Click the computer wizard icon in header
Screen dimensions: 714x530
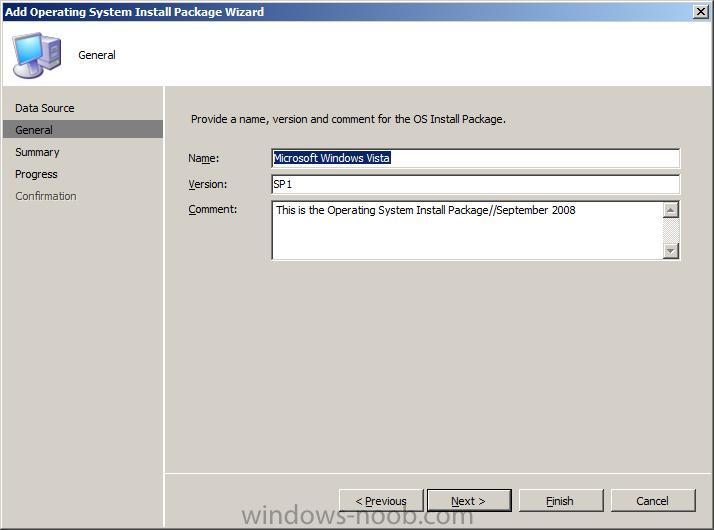pyautogui.click(x=36, y=55)
